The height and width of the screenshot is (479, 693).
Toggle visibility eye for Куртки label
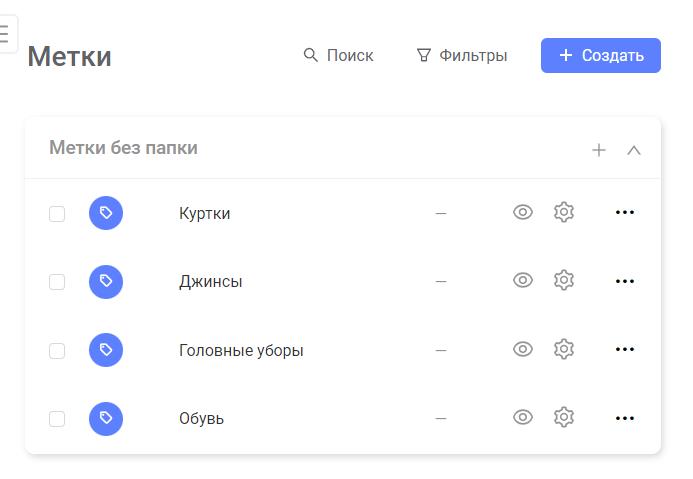[523, 212]
